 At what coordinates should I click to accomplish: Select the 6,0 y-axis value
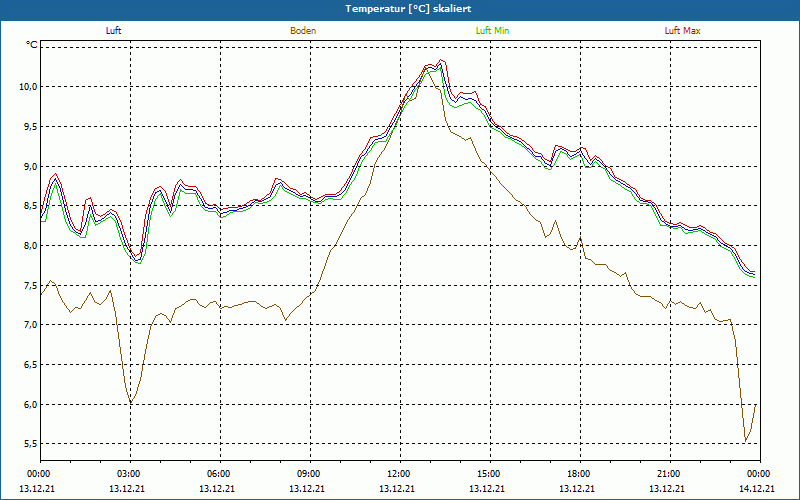point(30,404)
